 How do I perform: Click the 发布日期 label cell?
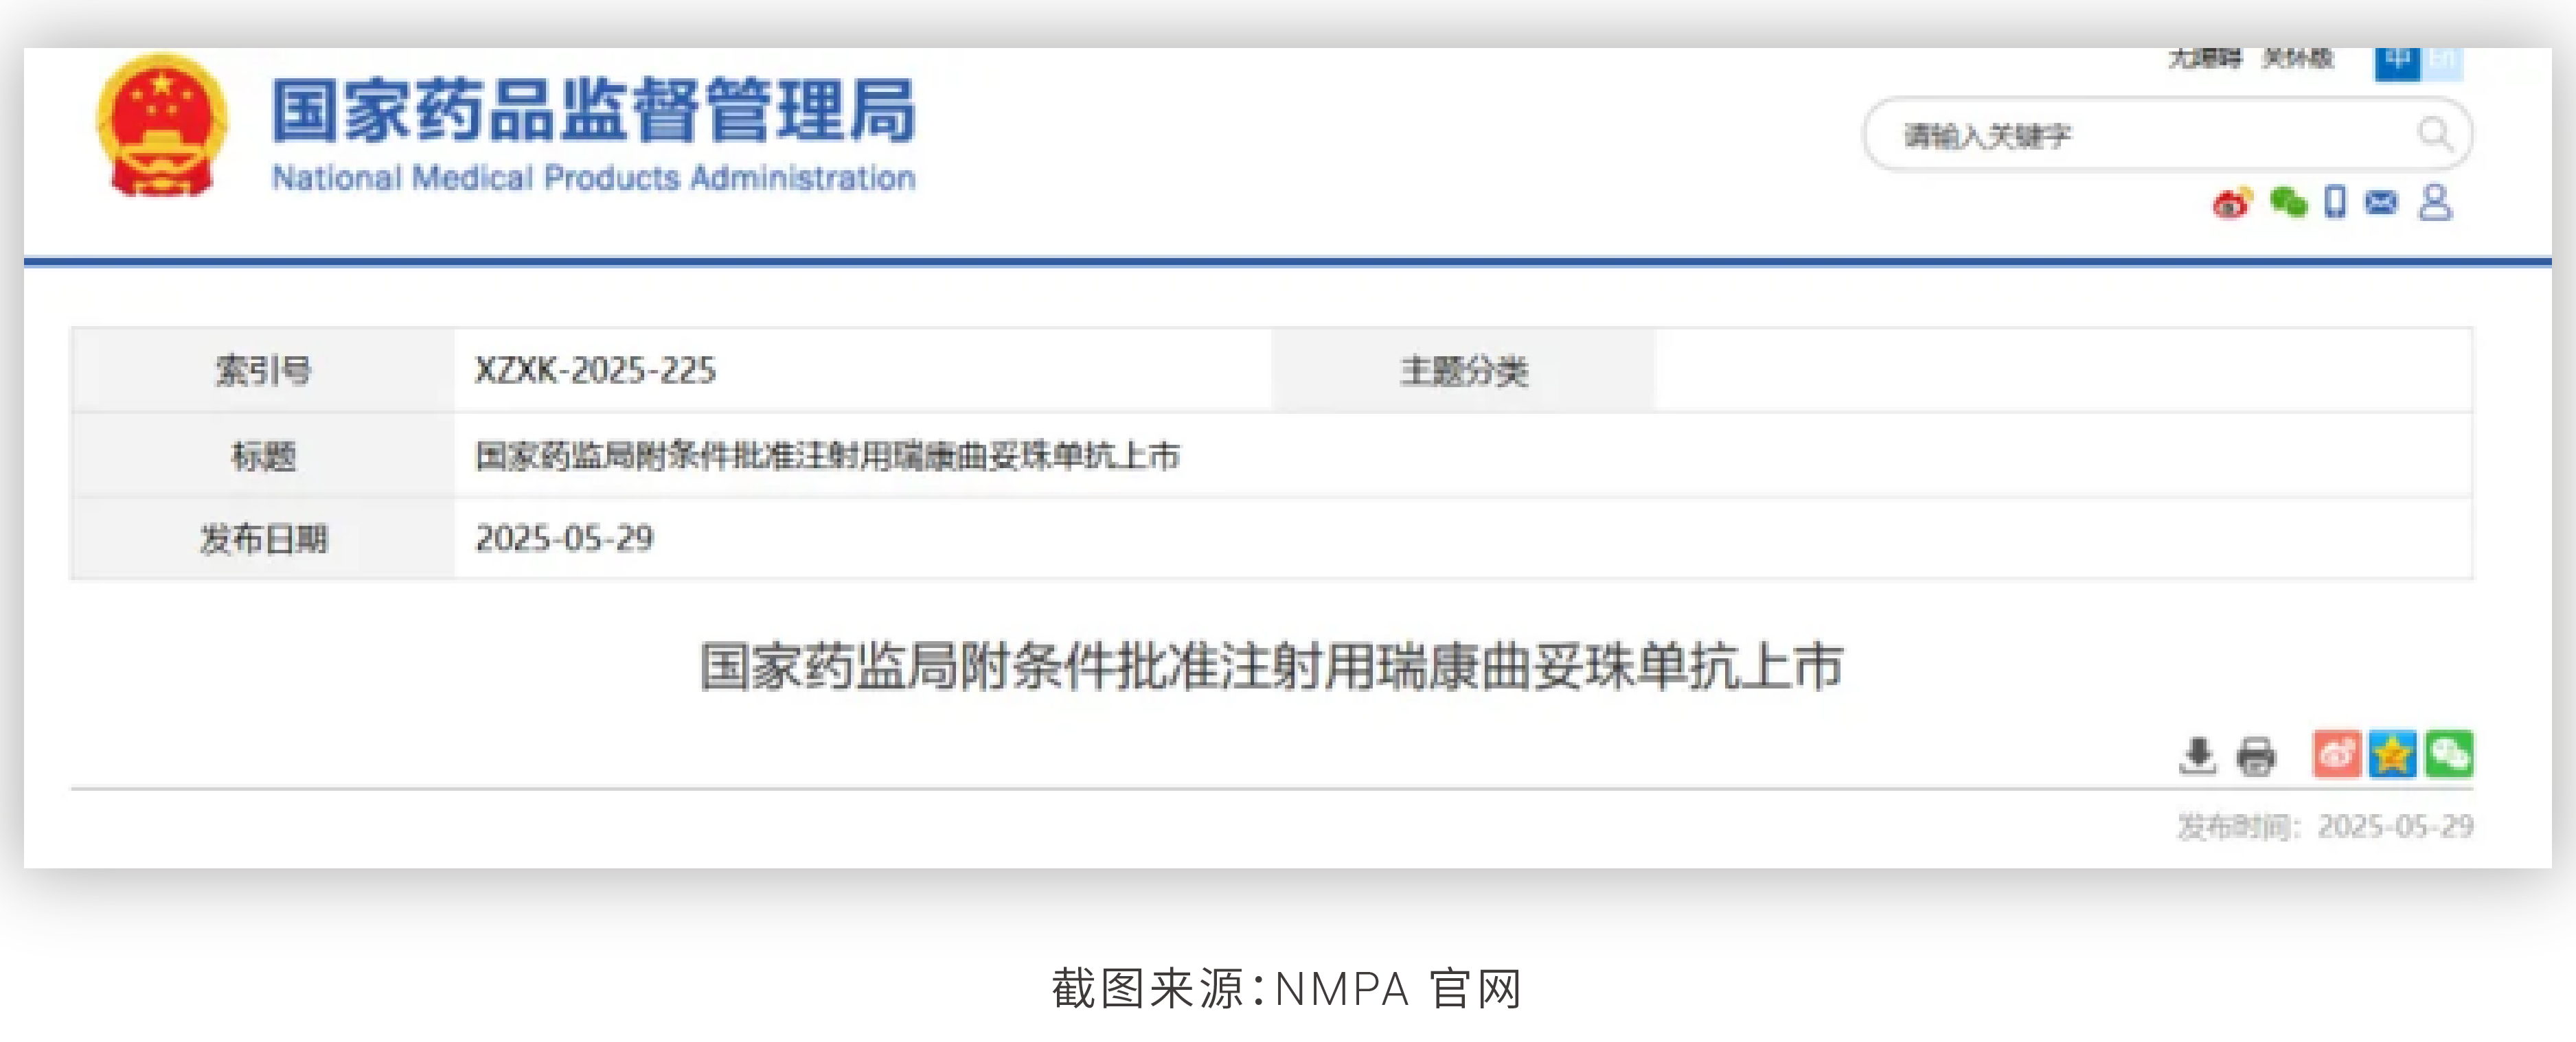coord(263,539)
